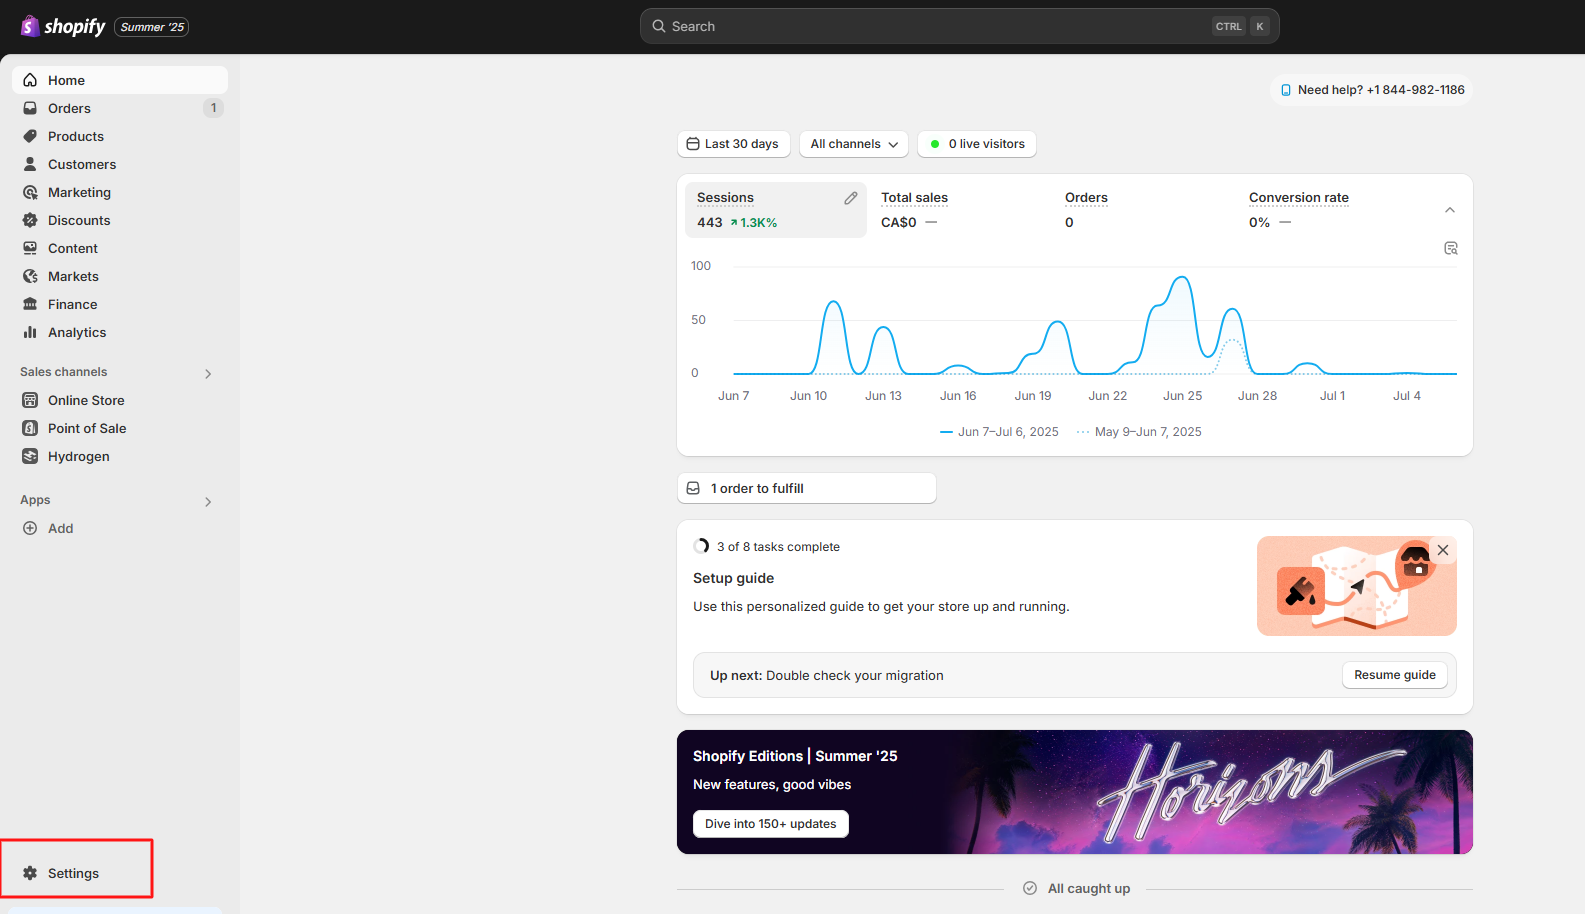Open the All channels dropdown
Image resolution: width=1585 pixels, height=914 pixels.
click(x=854, y=144)
